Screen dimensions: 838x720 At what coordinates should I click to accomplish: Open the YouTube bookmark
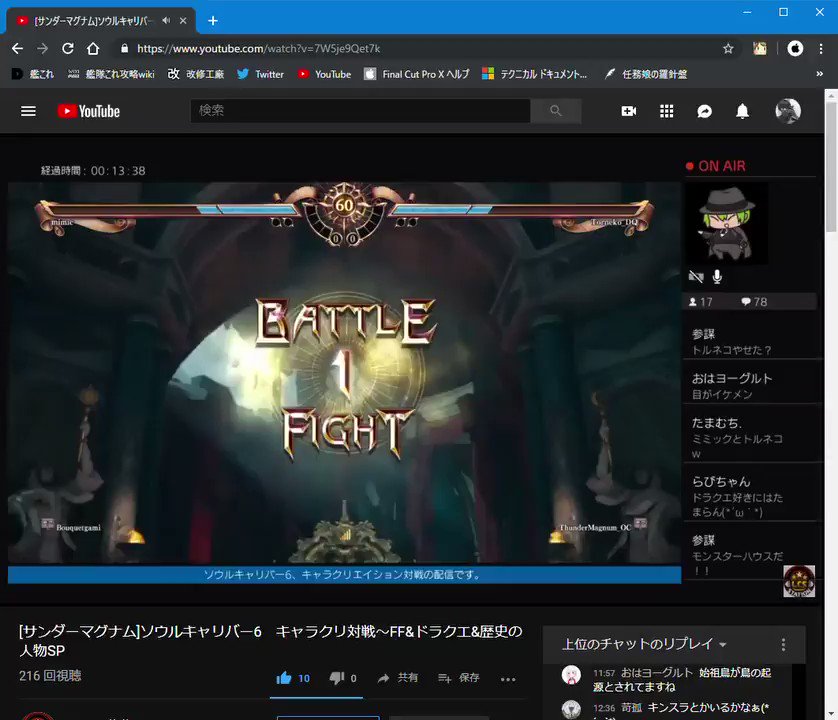(324, 74)
